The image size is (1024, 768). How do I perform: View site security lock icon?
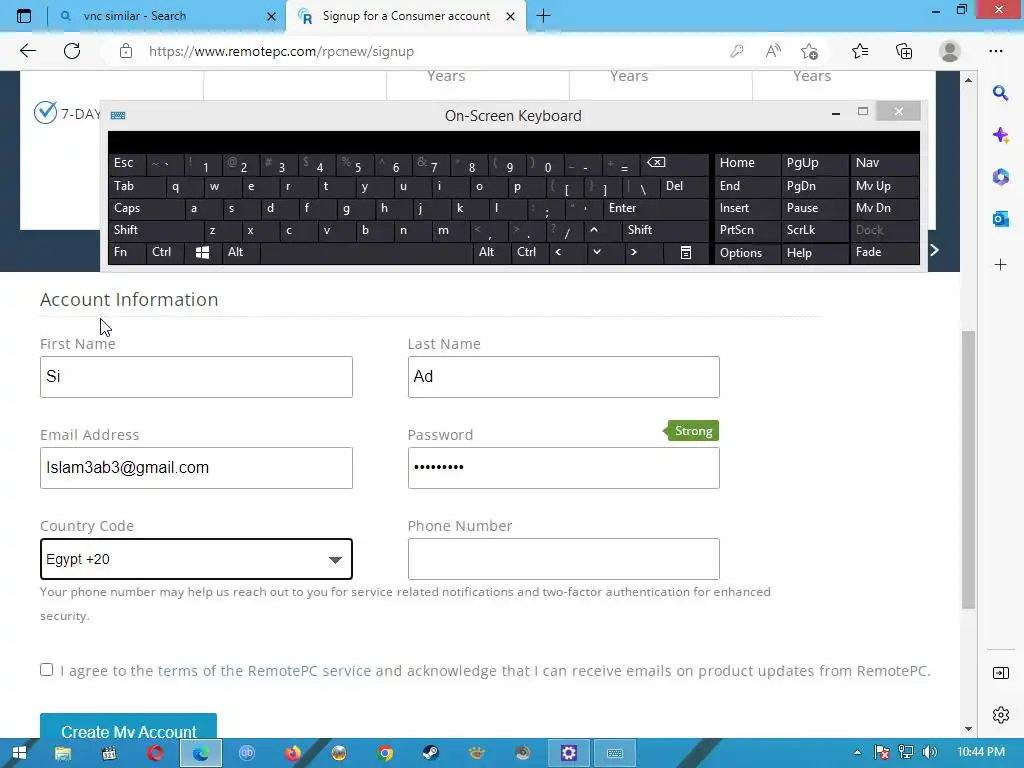click(x=126, y=51)
